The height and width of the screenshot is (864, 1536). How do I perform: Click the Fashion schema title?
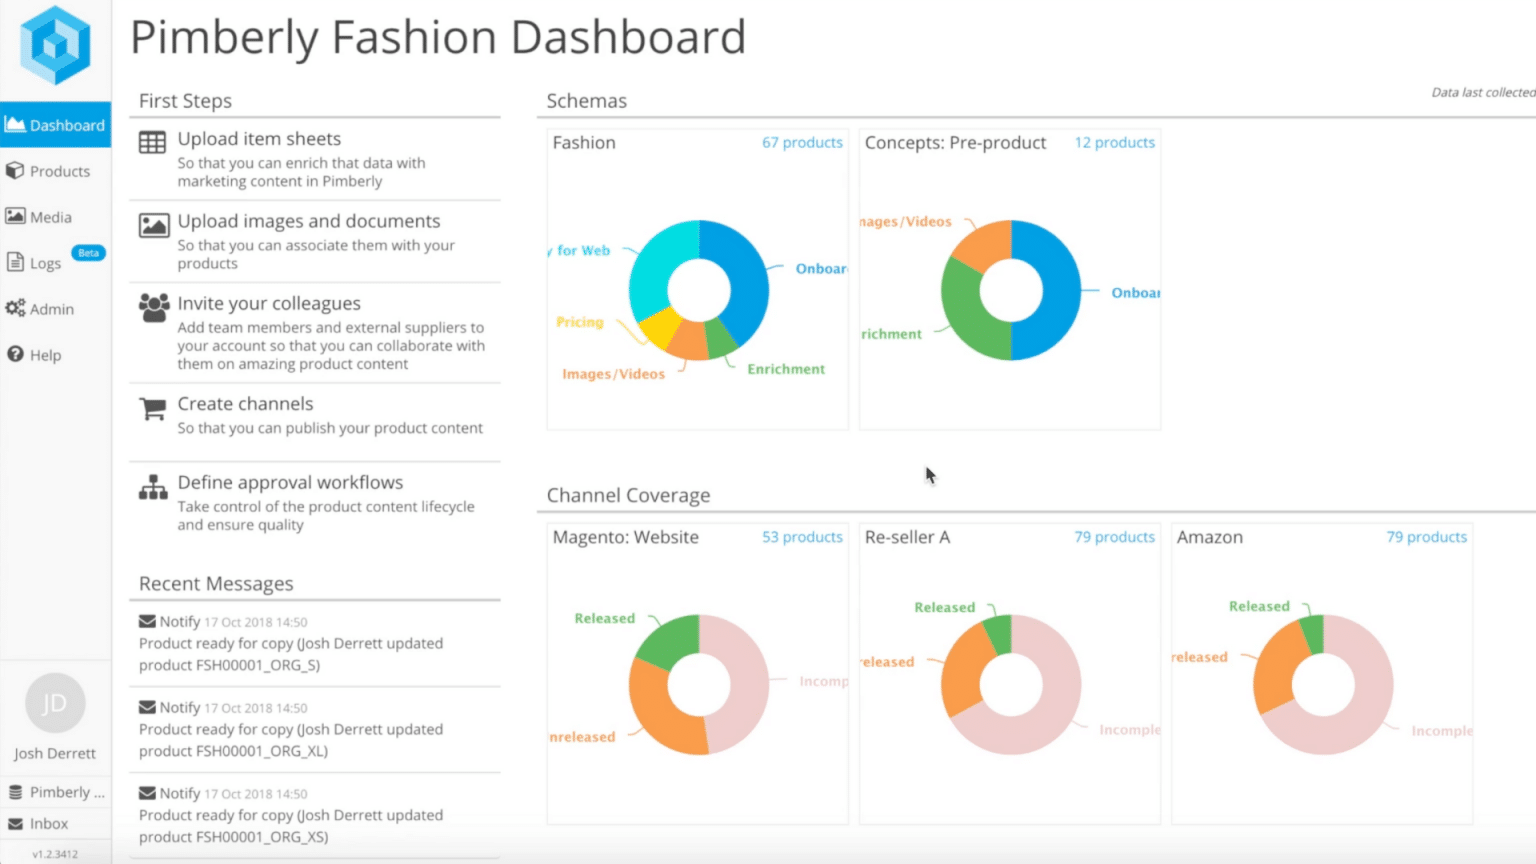pyautogui.click(x=584, y=143)
